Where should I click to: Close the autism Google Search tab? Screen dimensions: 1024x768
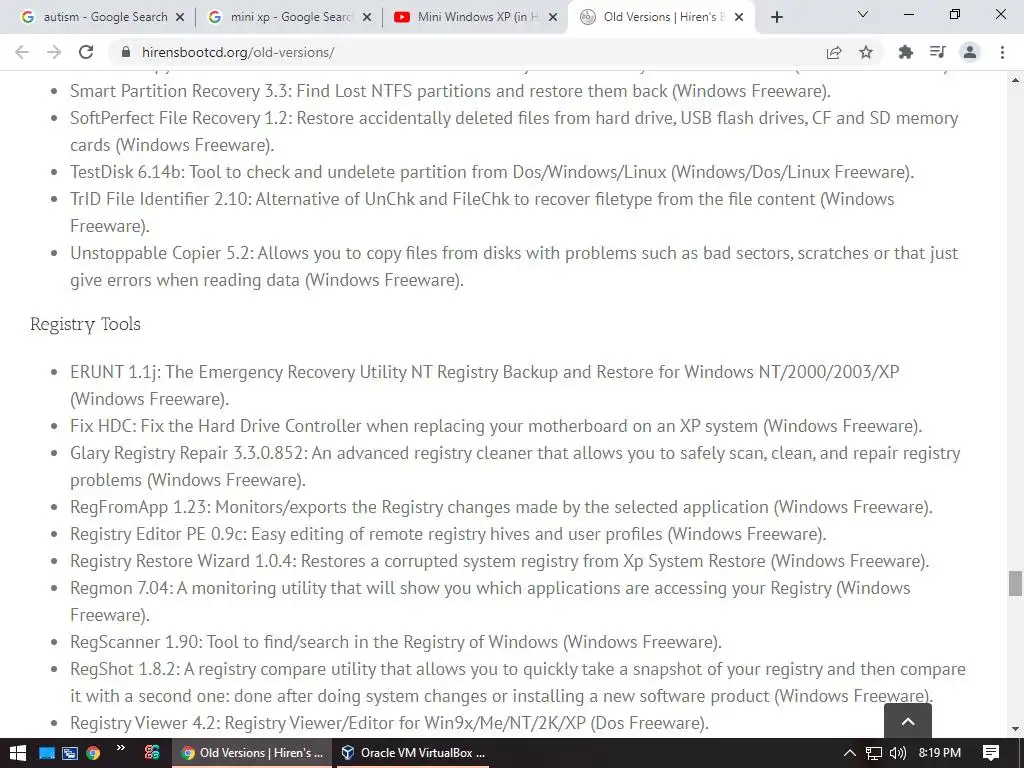click(180, 17)
